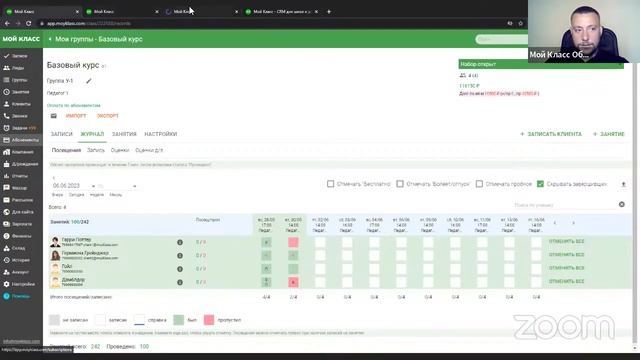Click the upload icon right of the checkboxes

[623, 184]
